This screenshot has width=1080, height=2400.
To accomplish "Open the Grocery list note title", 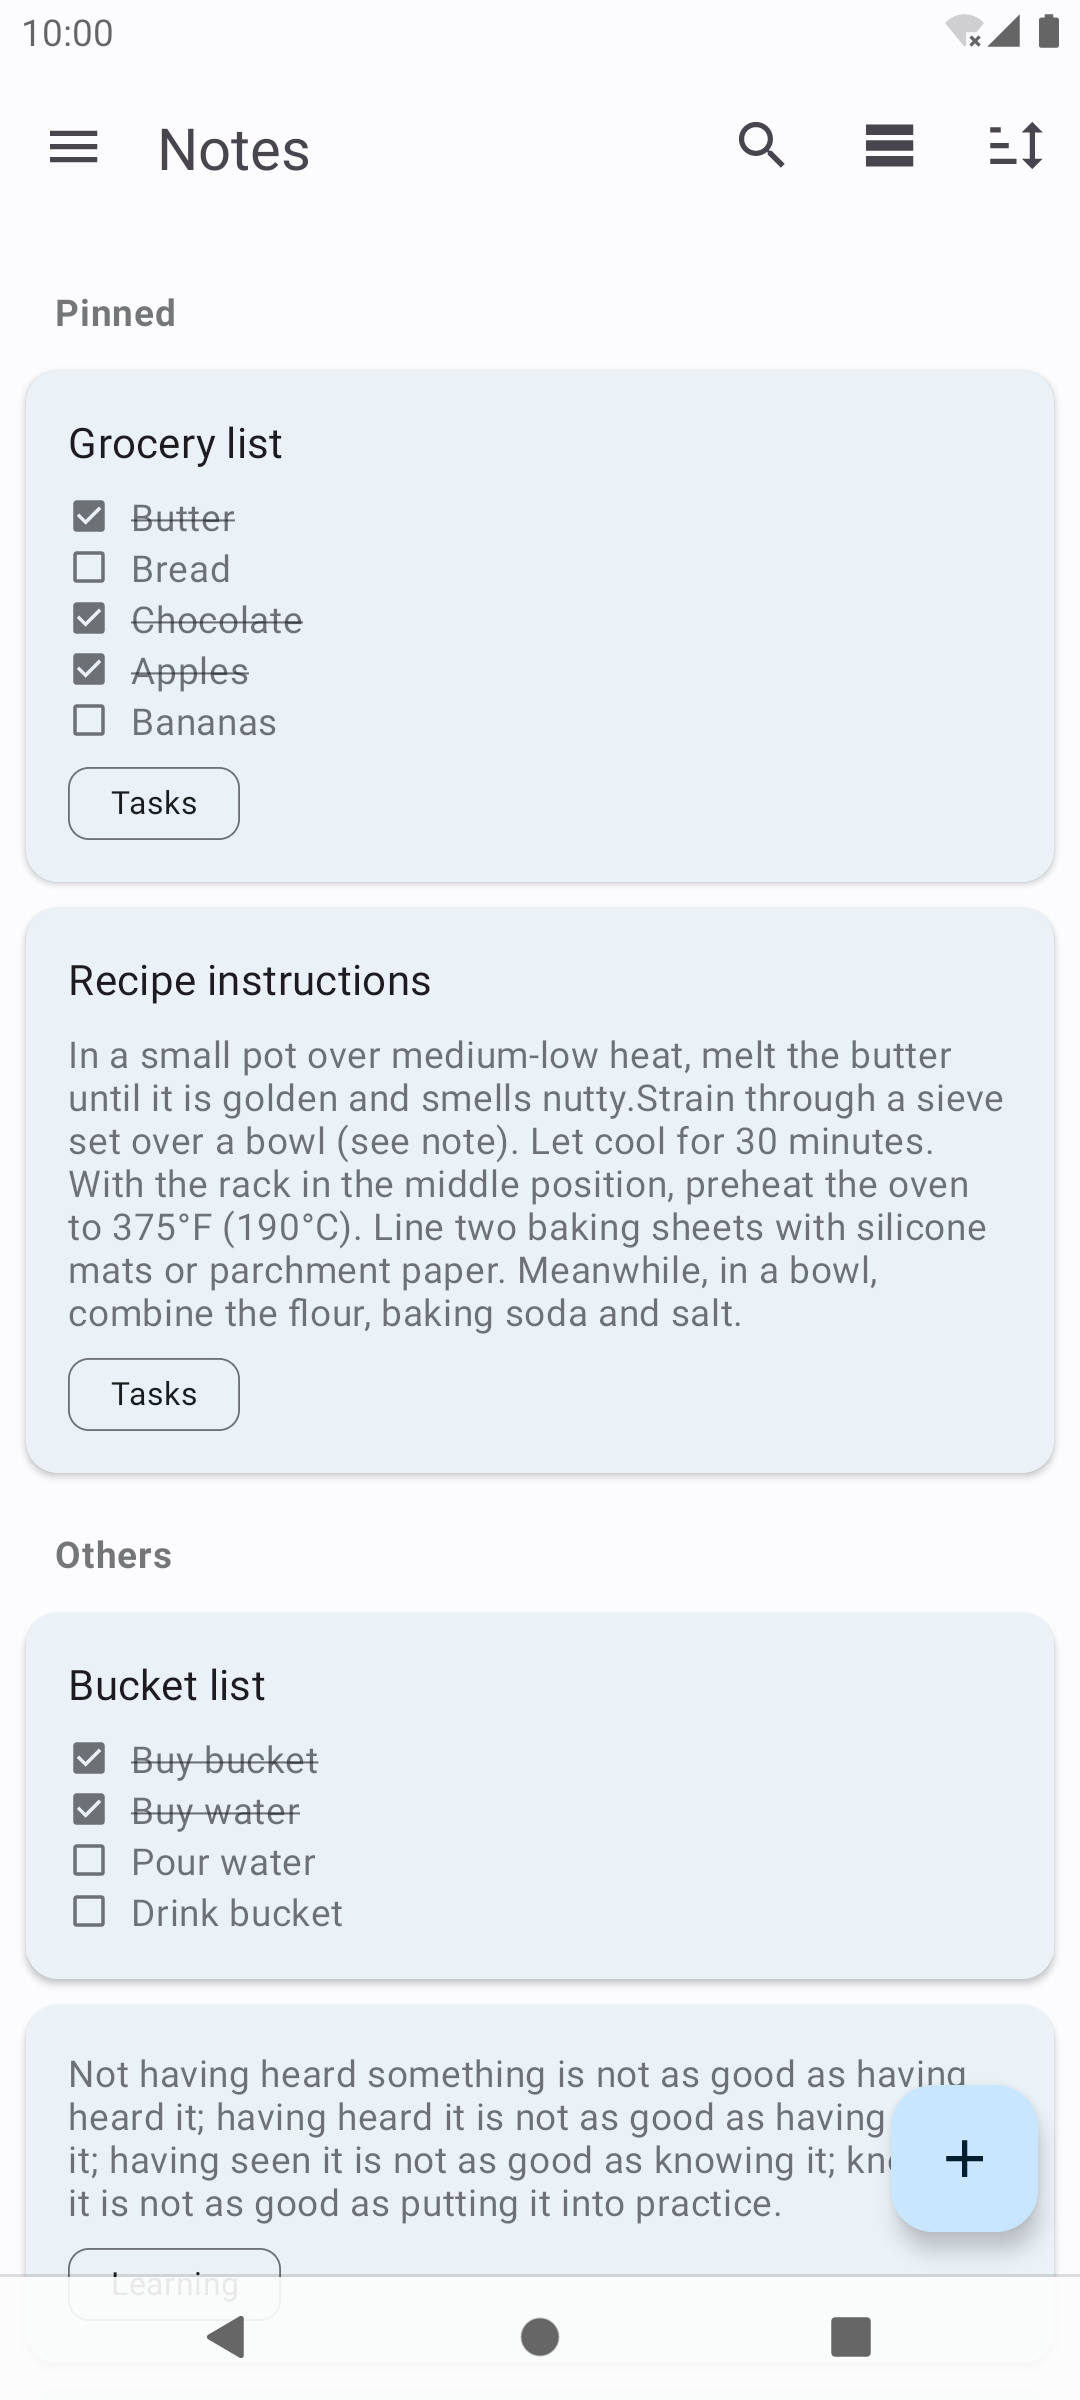I will point(176,443).
